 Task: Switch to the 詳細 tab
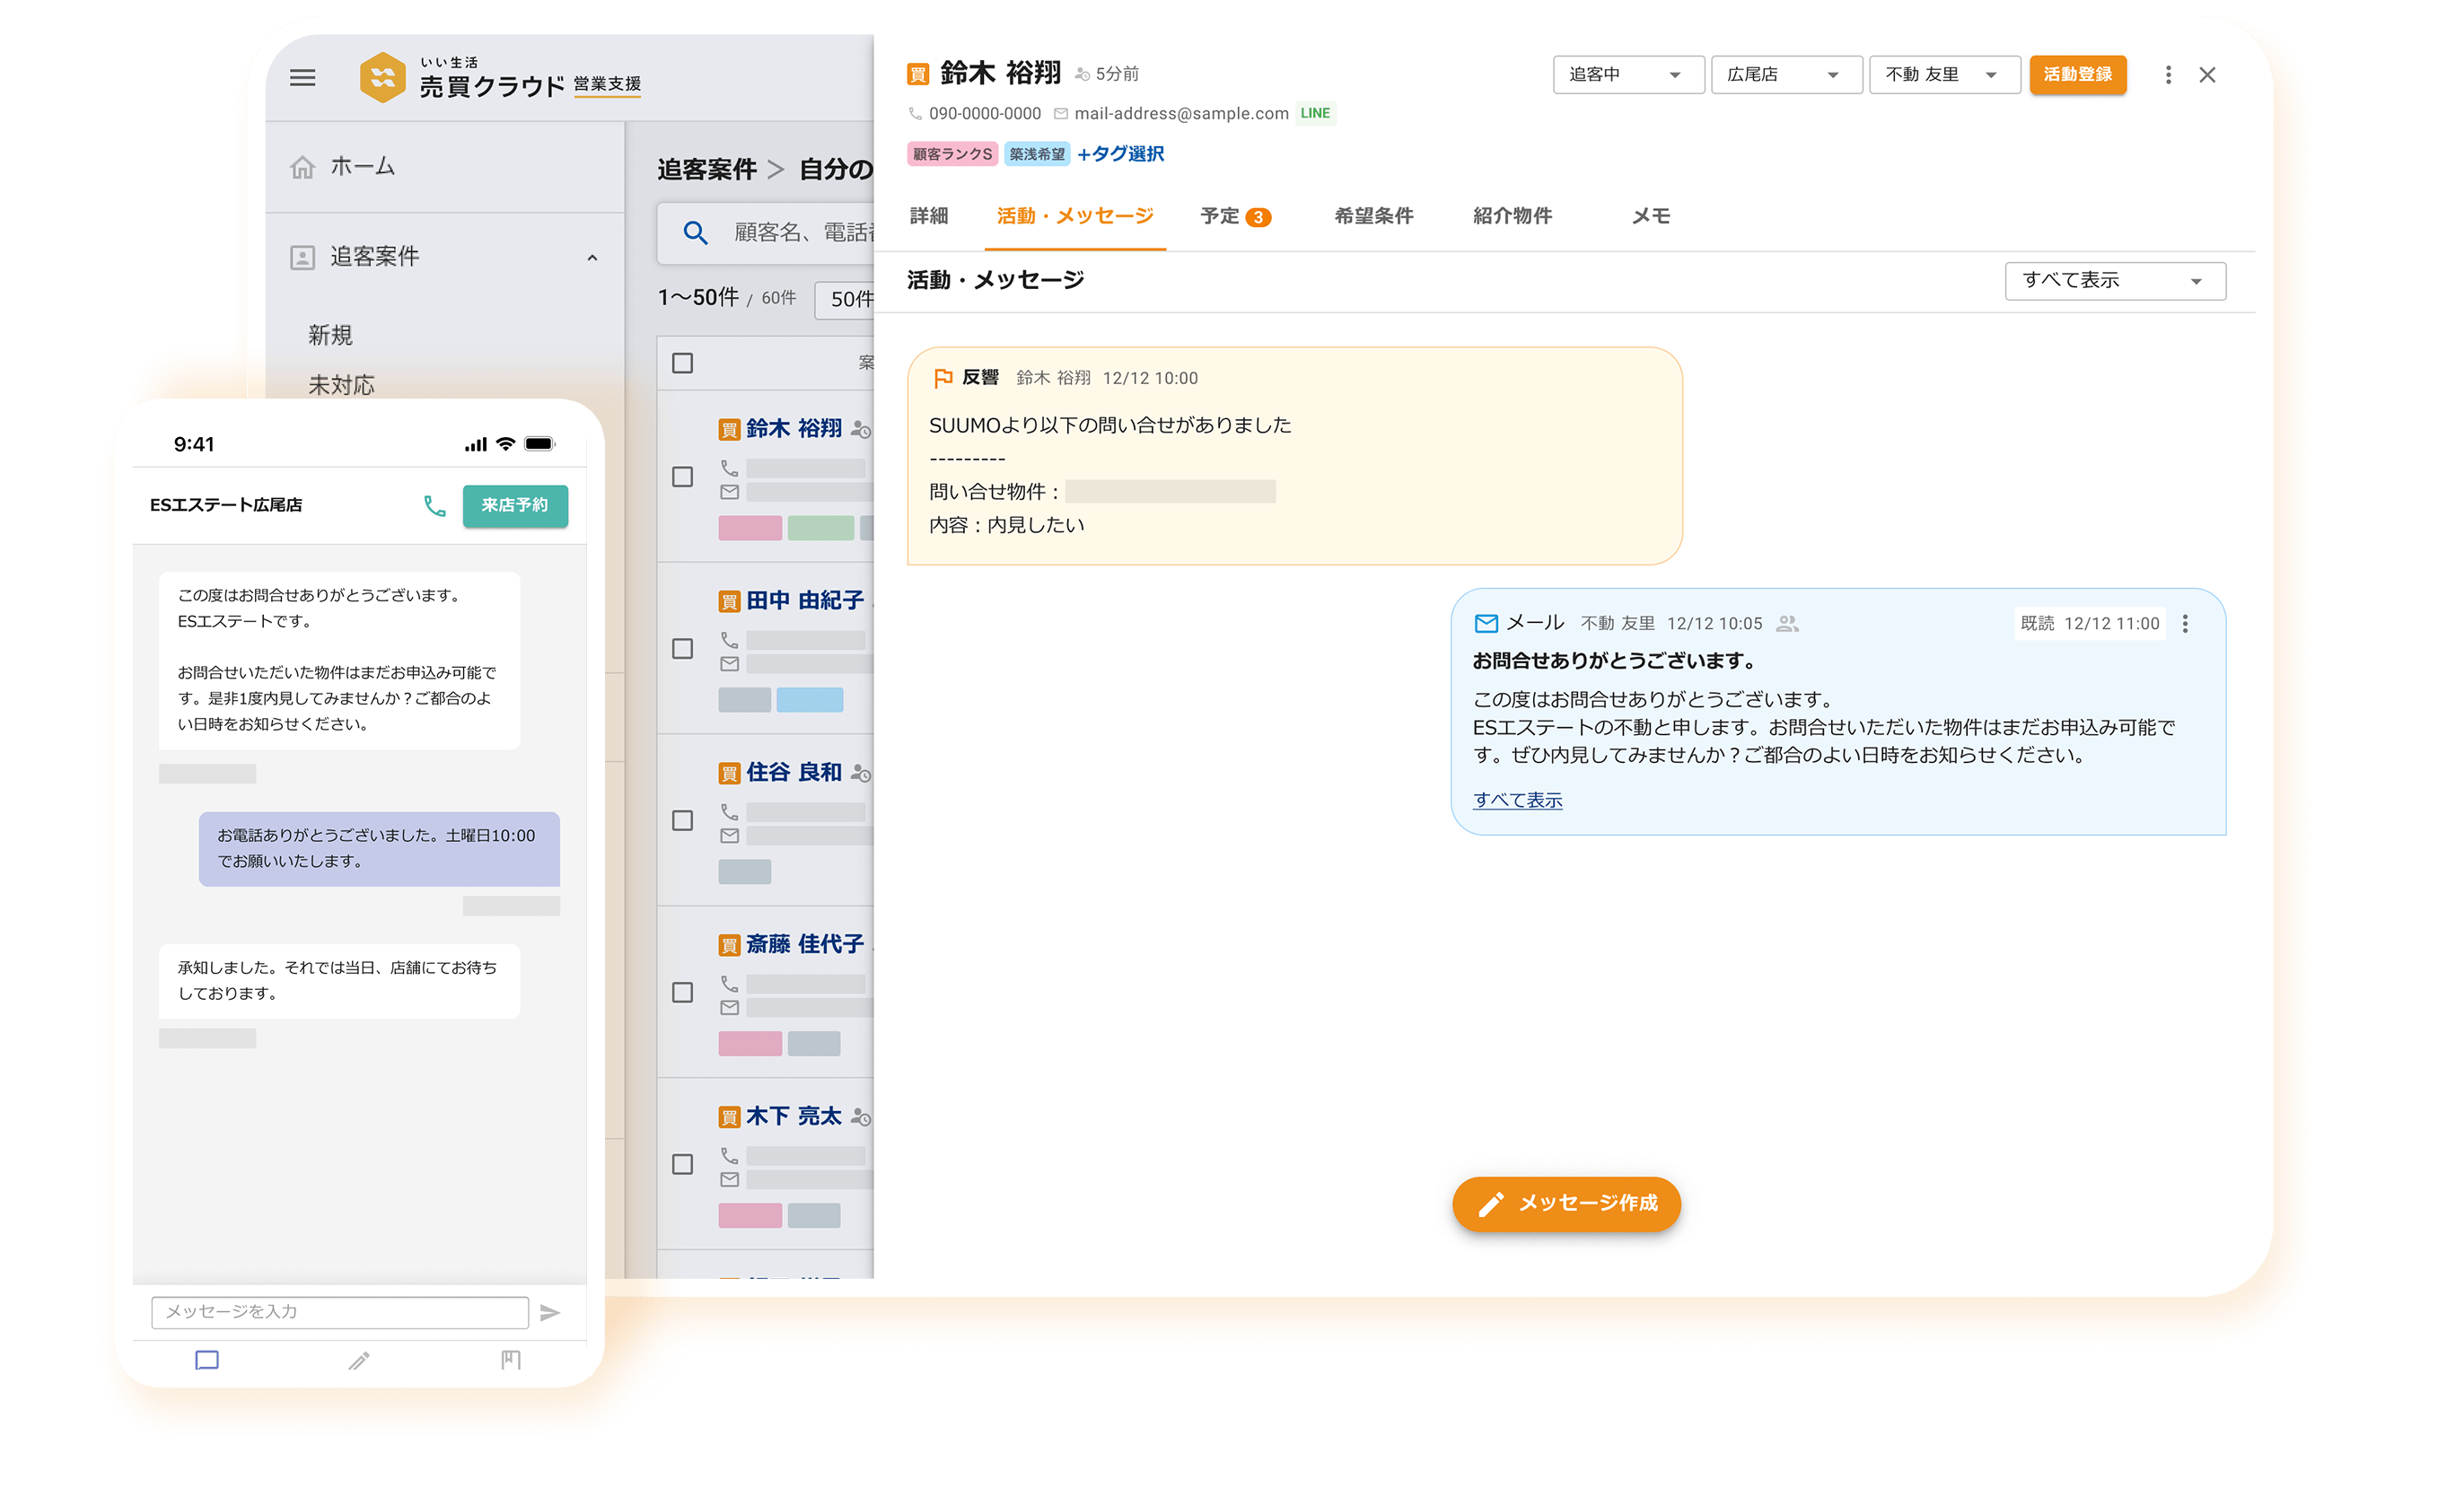pyautogui.click(x=929, y=216)
